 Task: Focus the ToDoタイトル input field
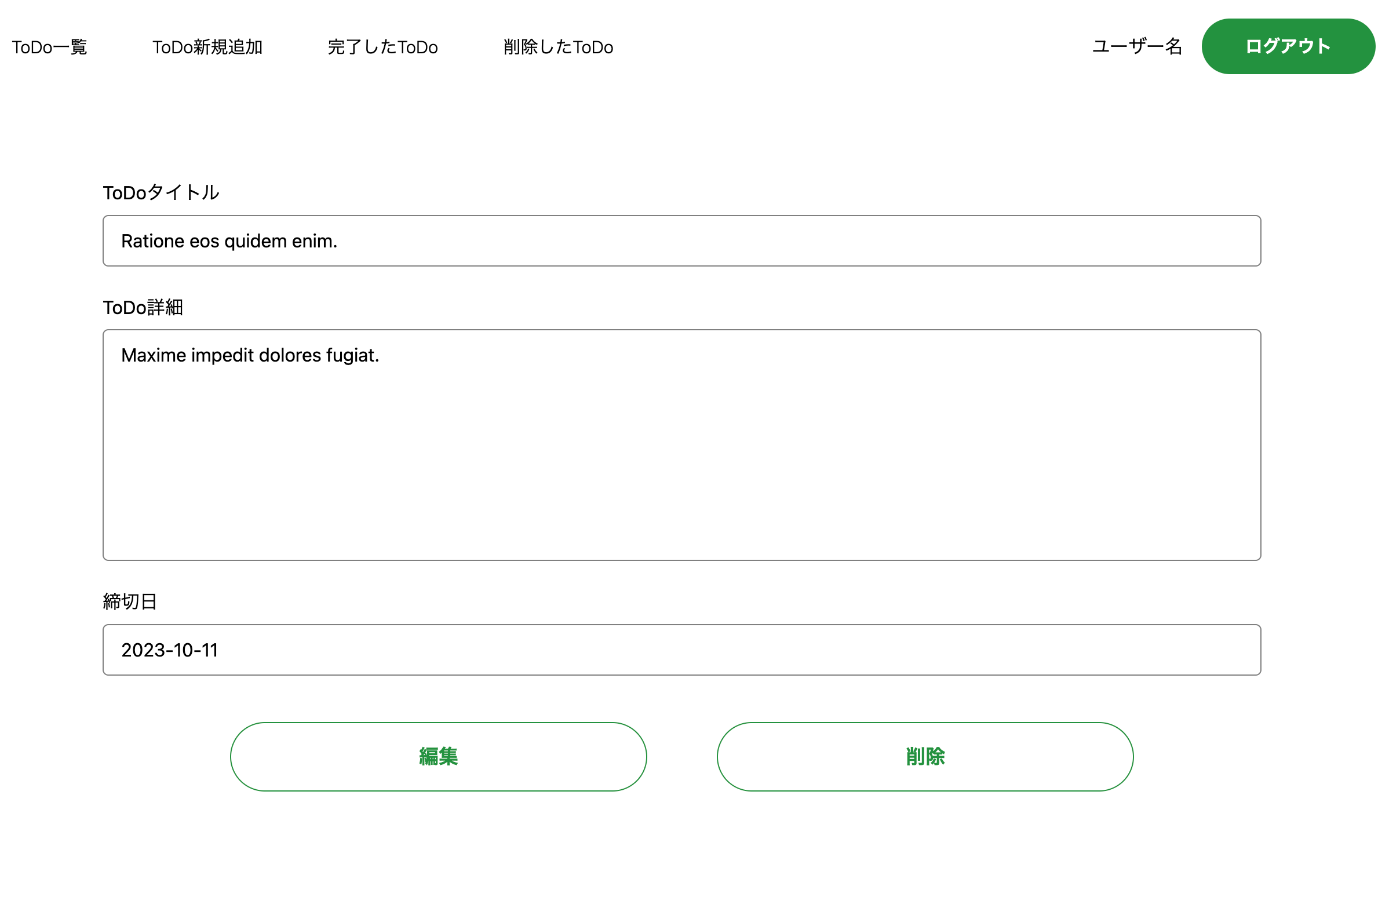point(682,241)
